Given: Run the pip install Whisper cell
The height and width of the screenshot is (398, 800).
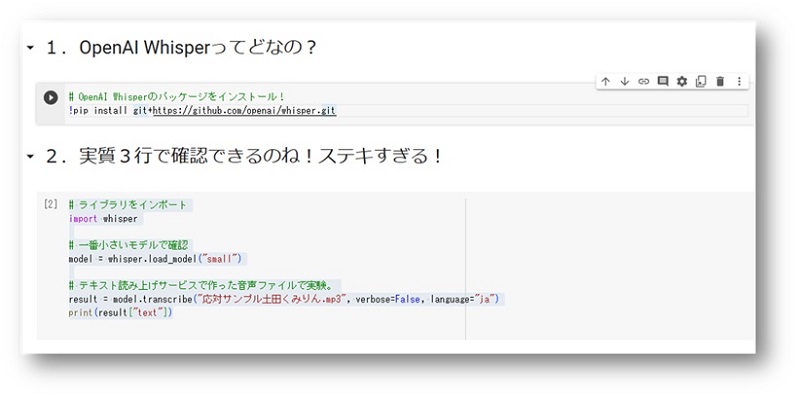Looking at the screenshot, I should [51, 97].
